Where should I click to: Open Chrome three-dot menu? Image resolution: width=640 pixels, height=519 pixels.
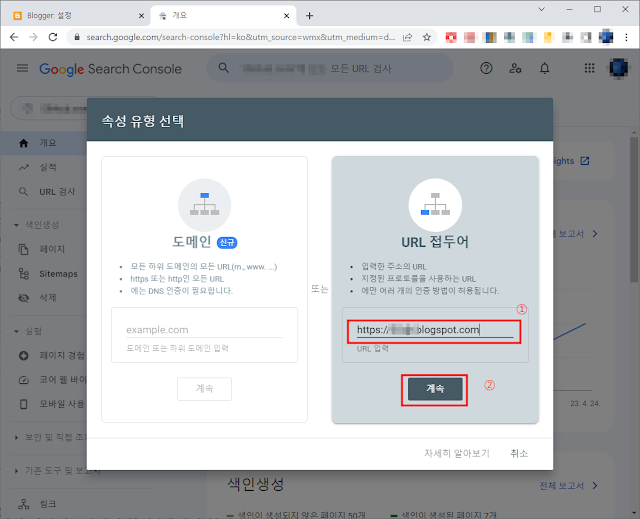[x=626, y=37]
